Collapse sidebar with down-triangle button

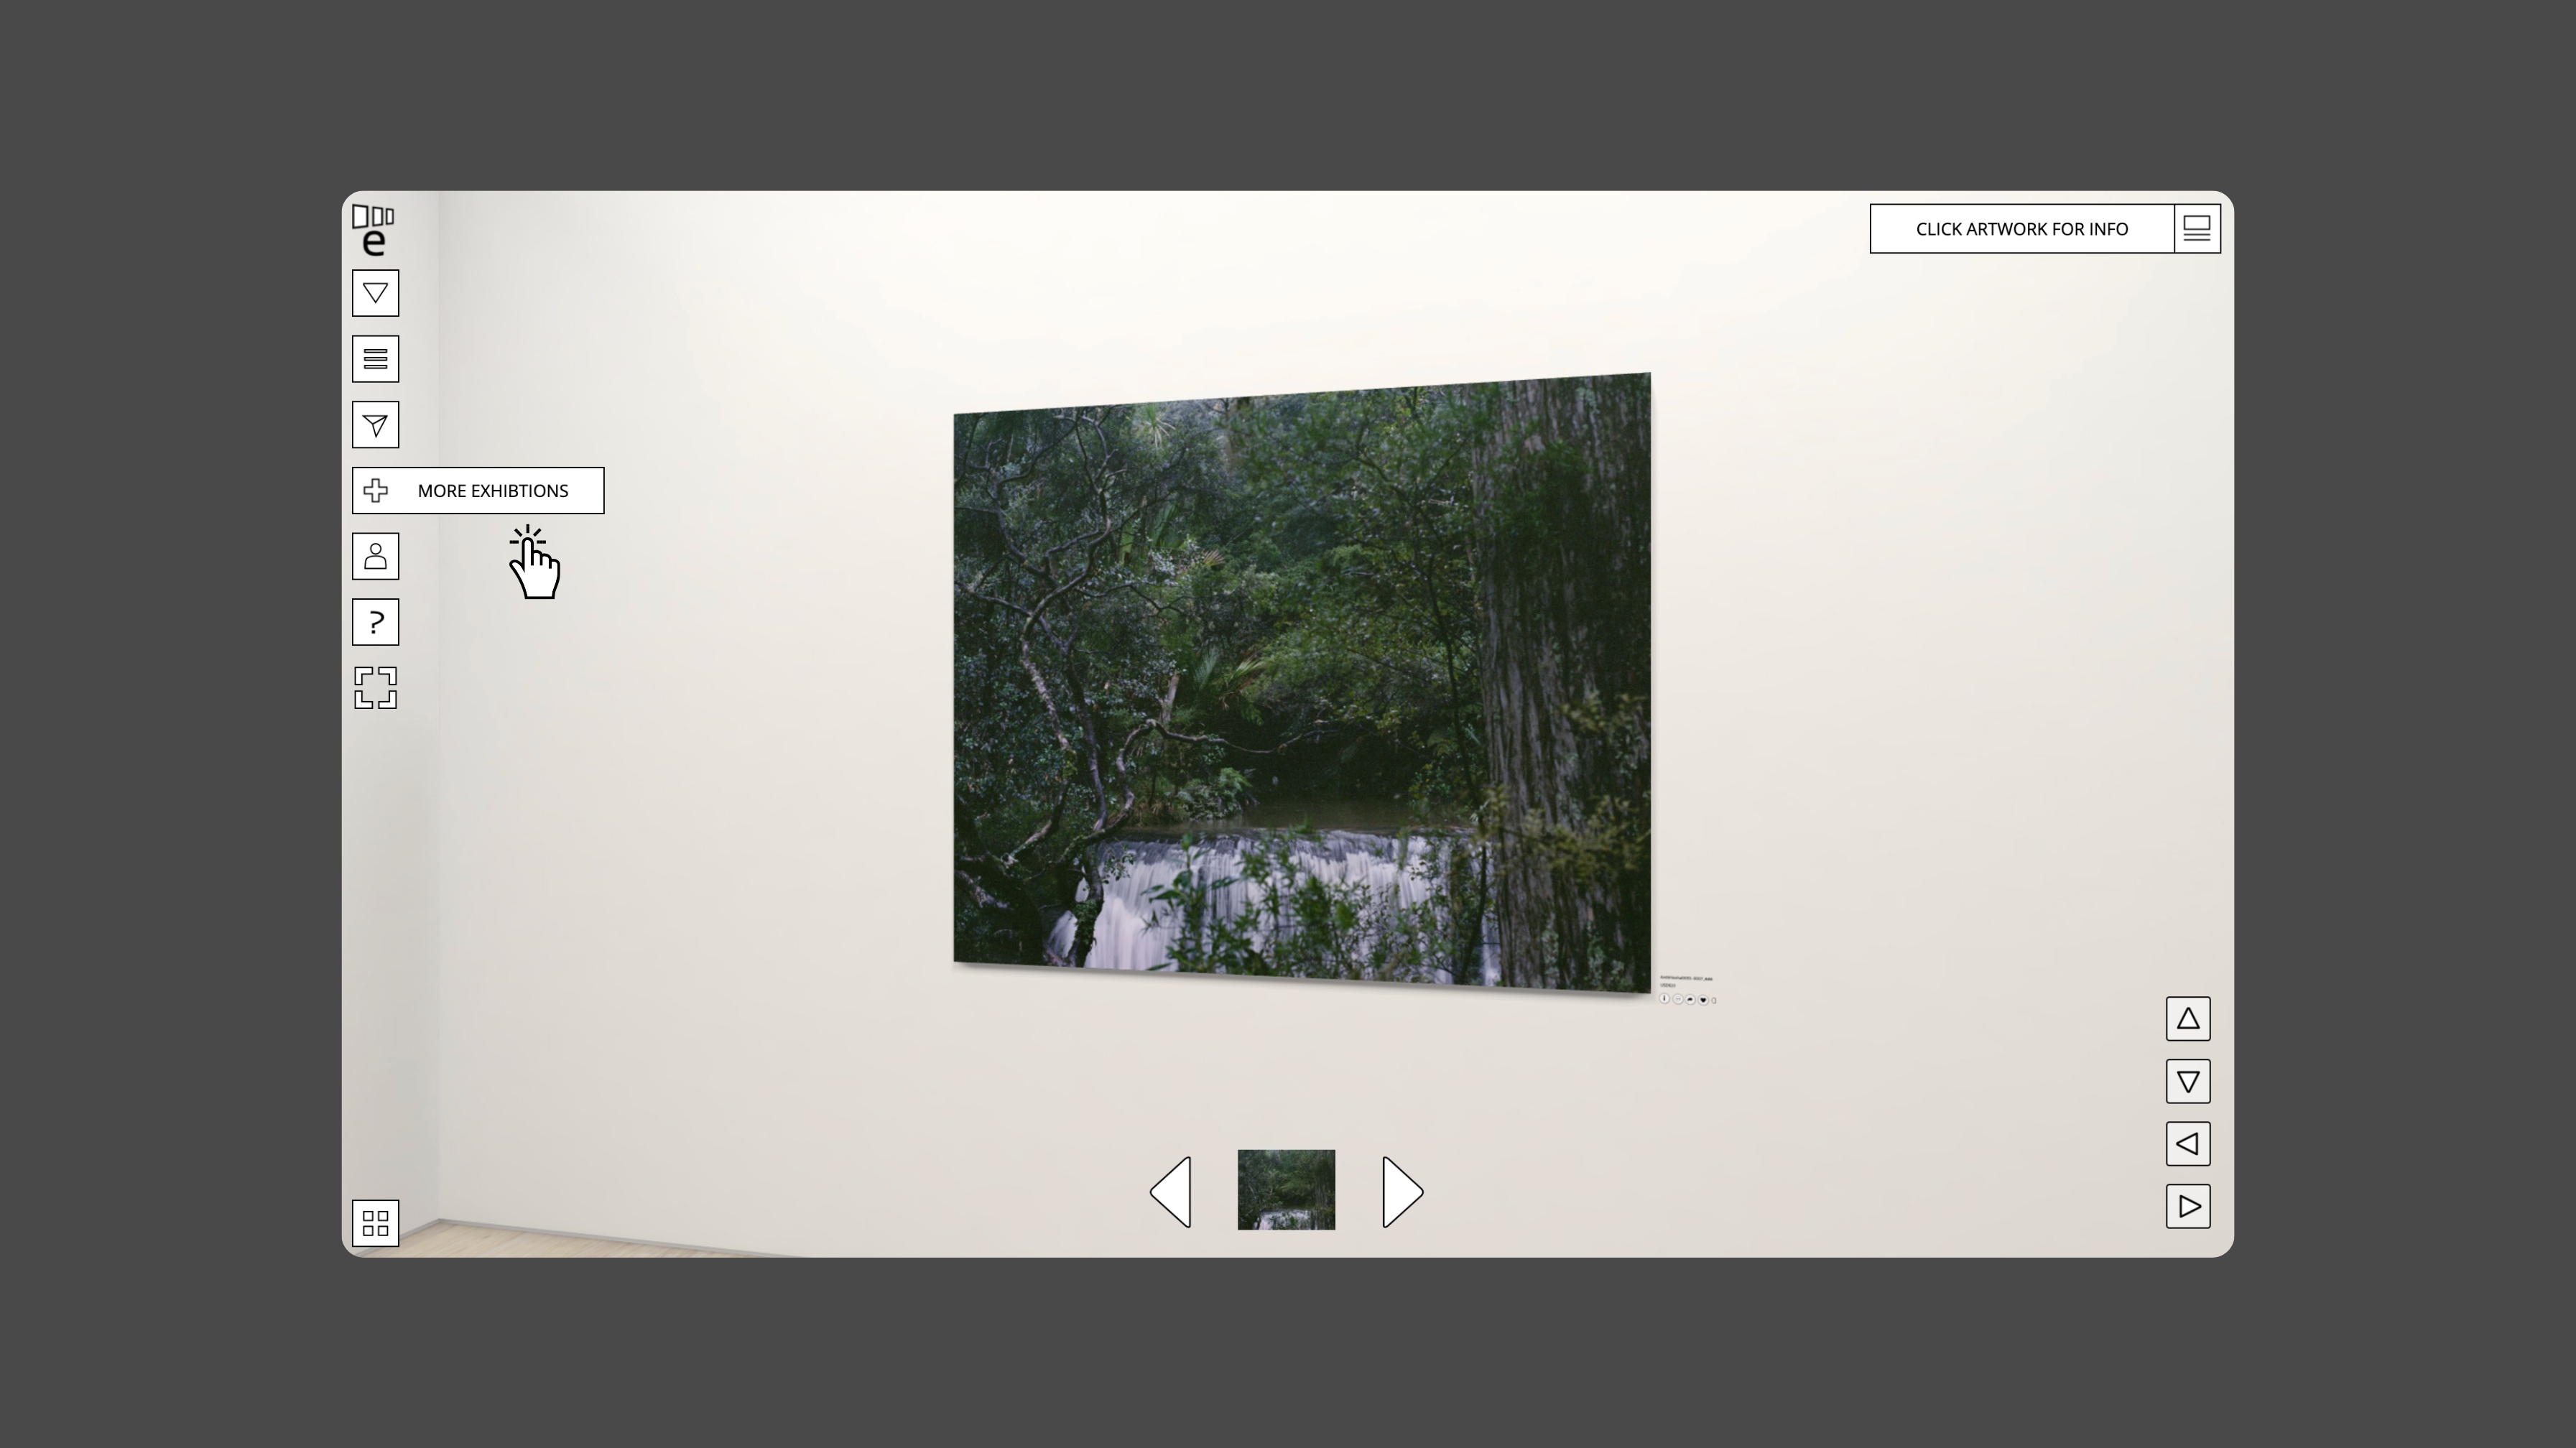click(375, 293)
